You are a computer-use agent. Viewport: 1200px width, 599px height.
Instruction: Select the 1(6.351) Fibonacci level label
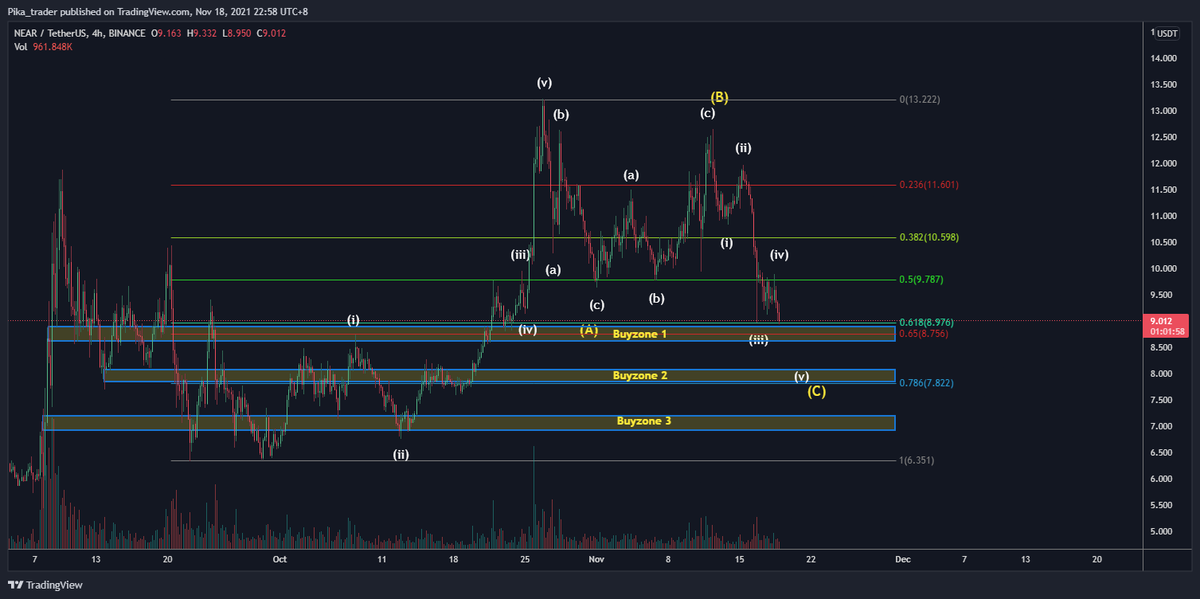click(918, 461)
